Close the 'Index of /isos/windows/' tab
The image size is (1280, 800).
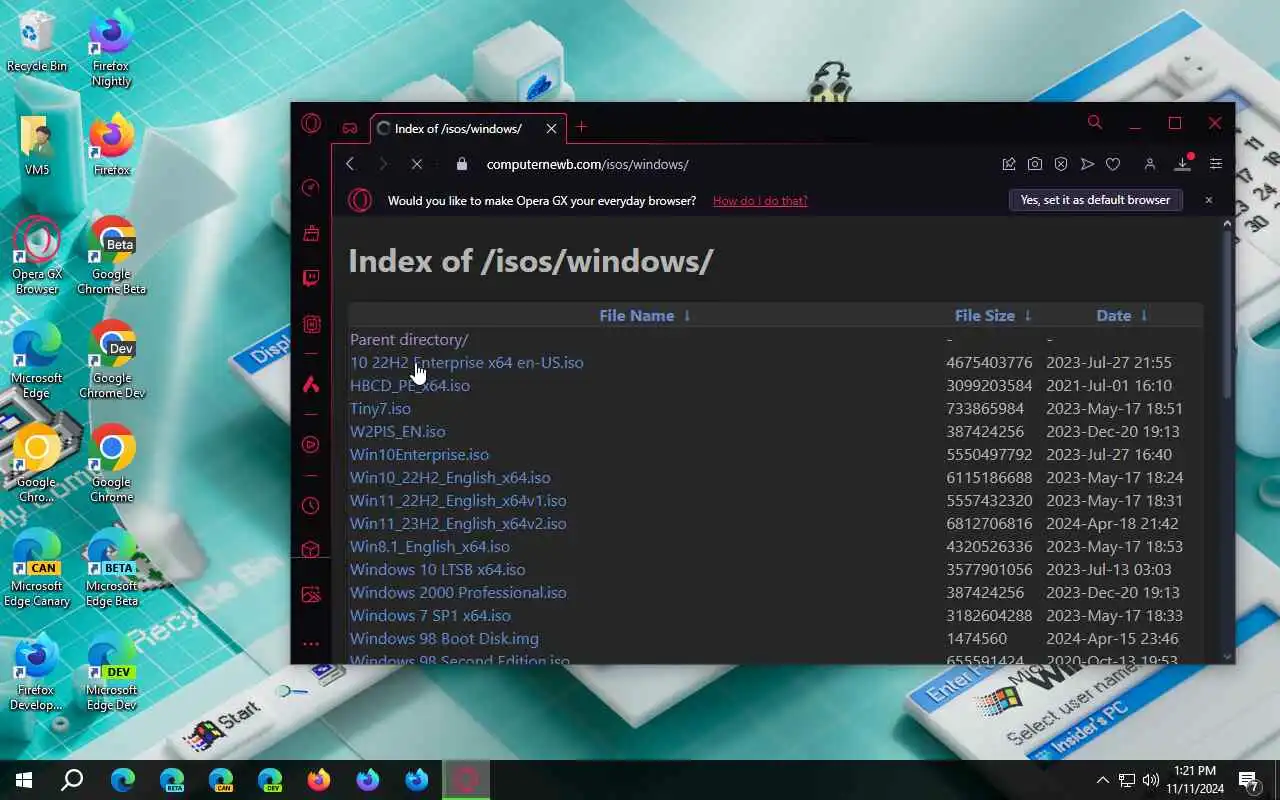point(551,128)
